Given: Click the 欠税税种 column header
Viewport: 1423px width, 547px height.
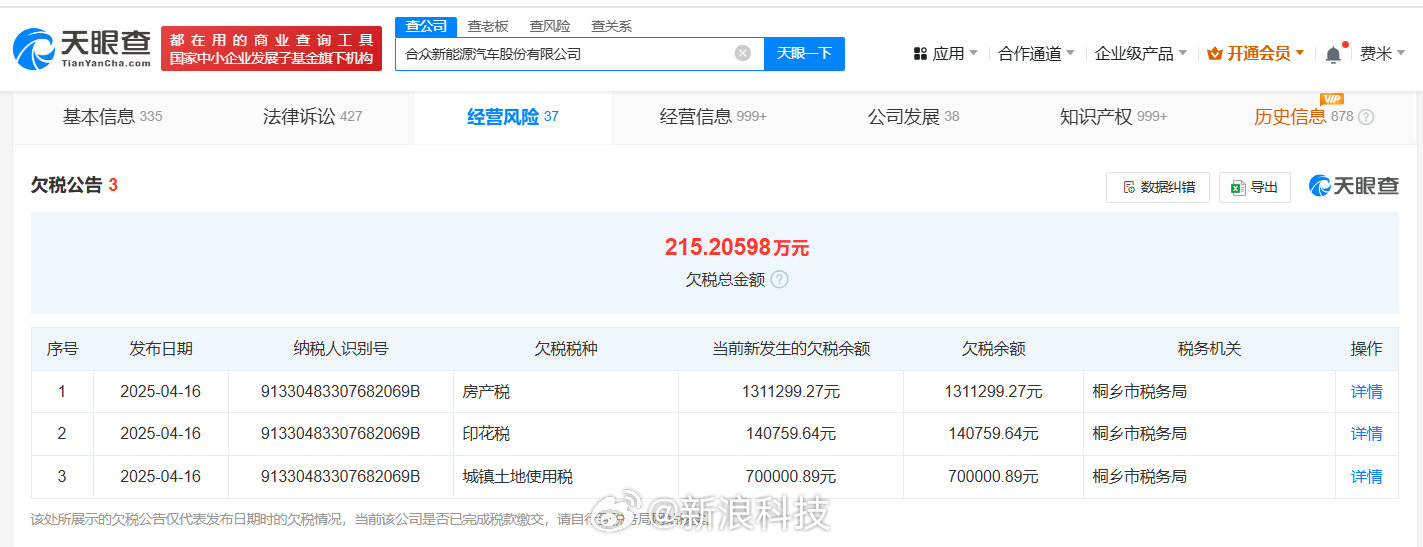Looking at the screenshot, I should pyautogui.click(x=565, y=349).
